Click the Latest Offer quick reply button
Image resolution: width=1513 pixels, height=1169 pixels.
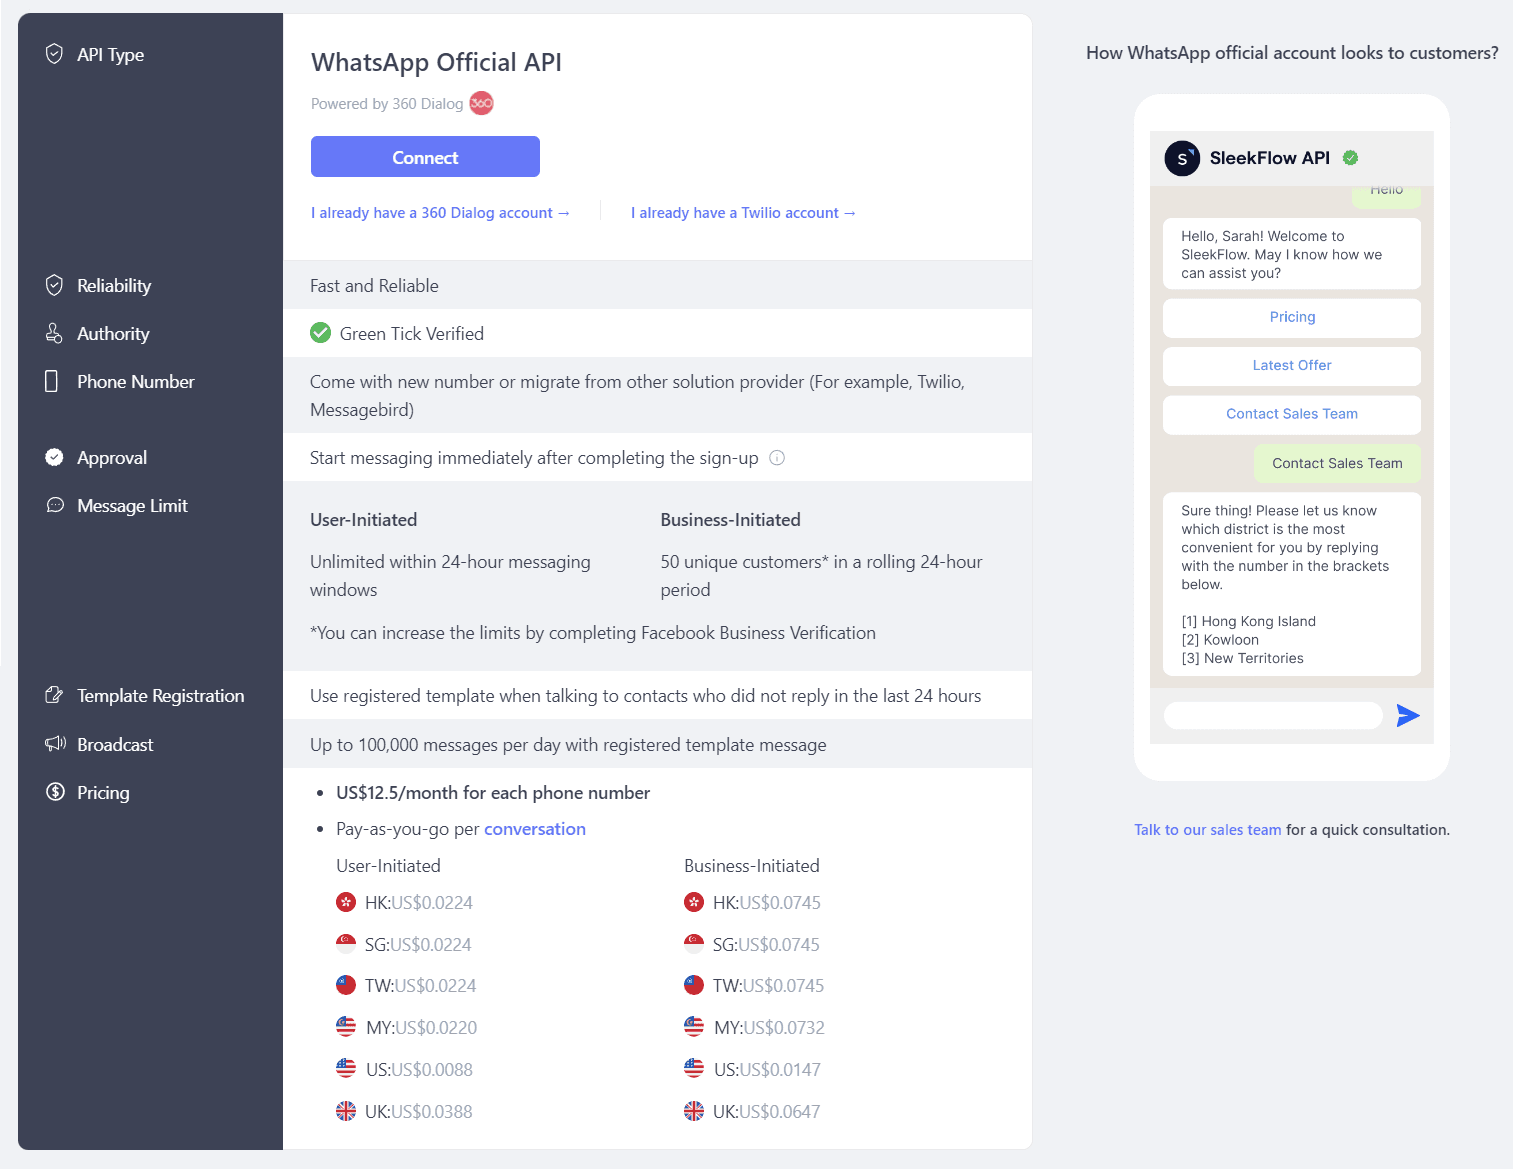point(1292,365)
